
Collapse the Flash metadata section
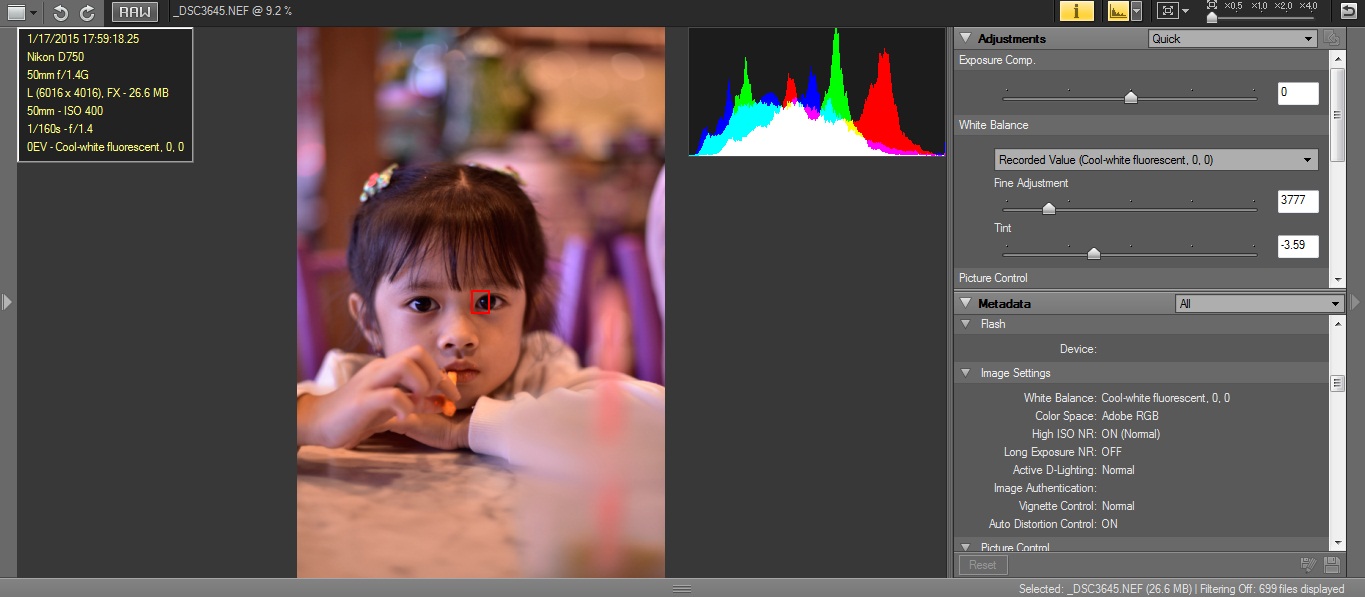[x=966, y=324]
